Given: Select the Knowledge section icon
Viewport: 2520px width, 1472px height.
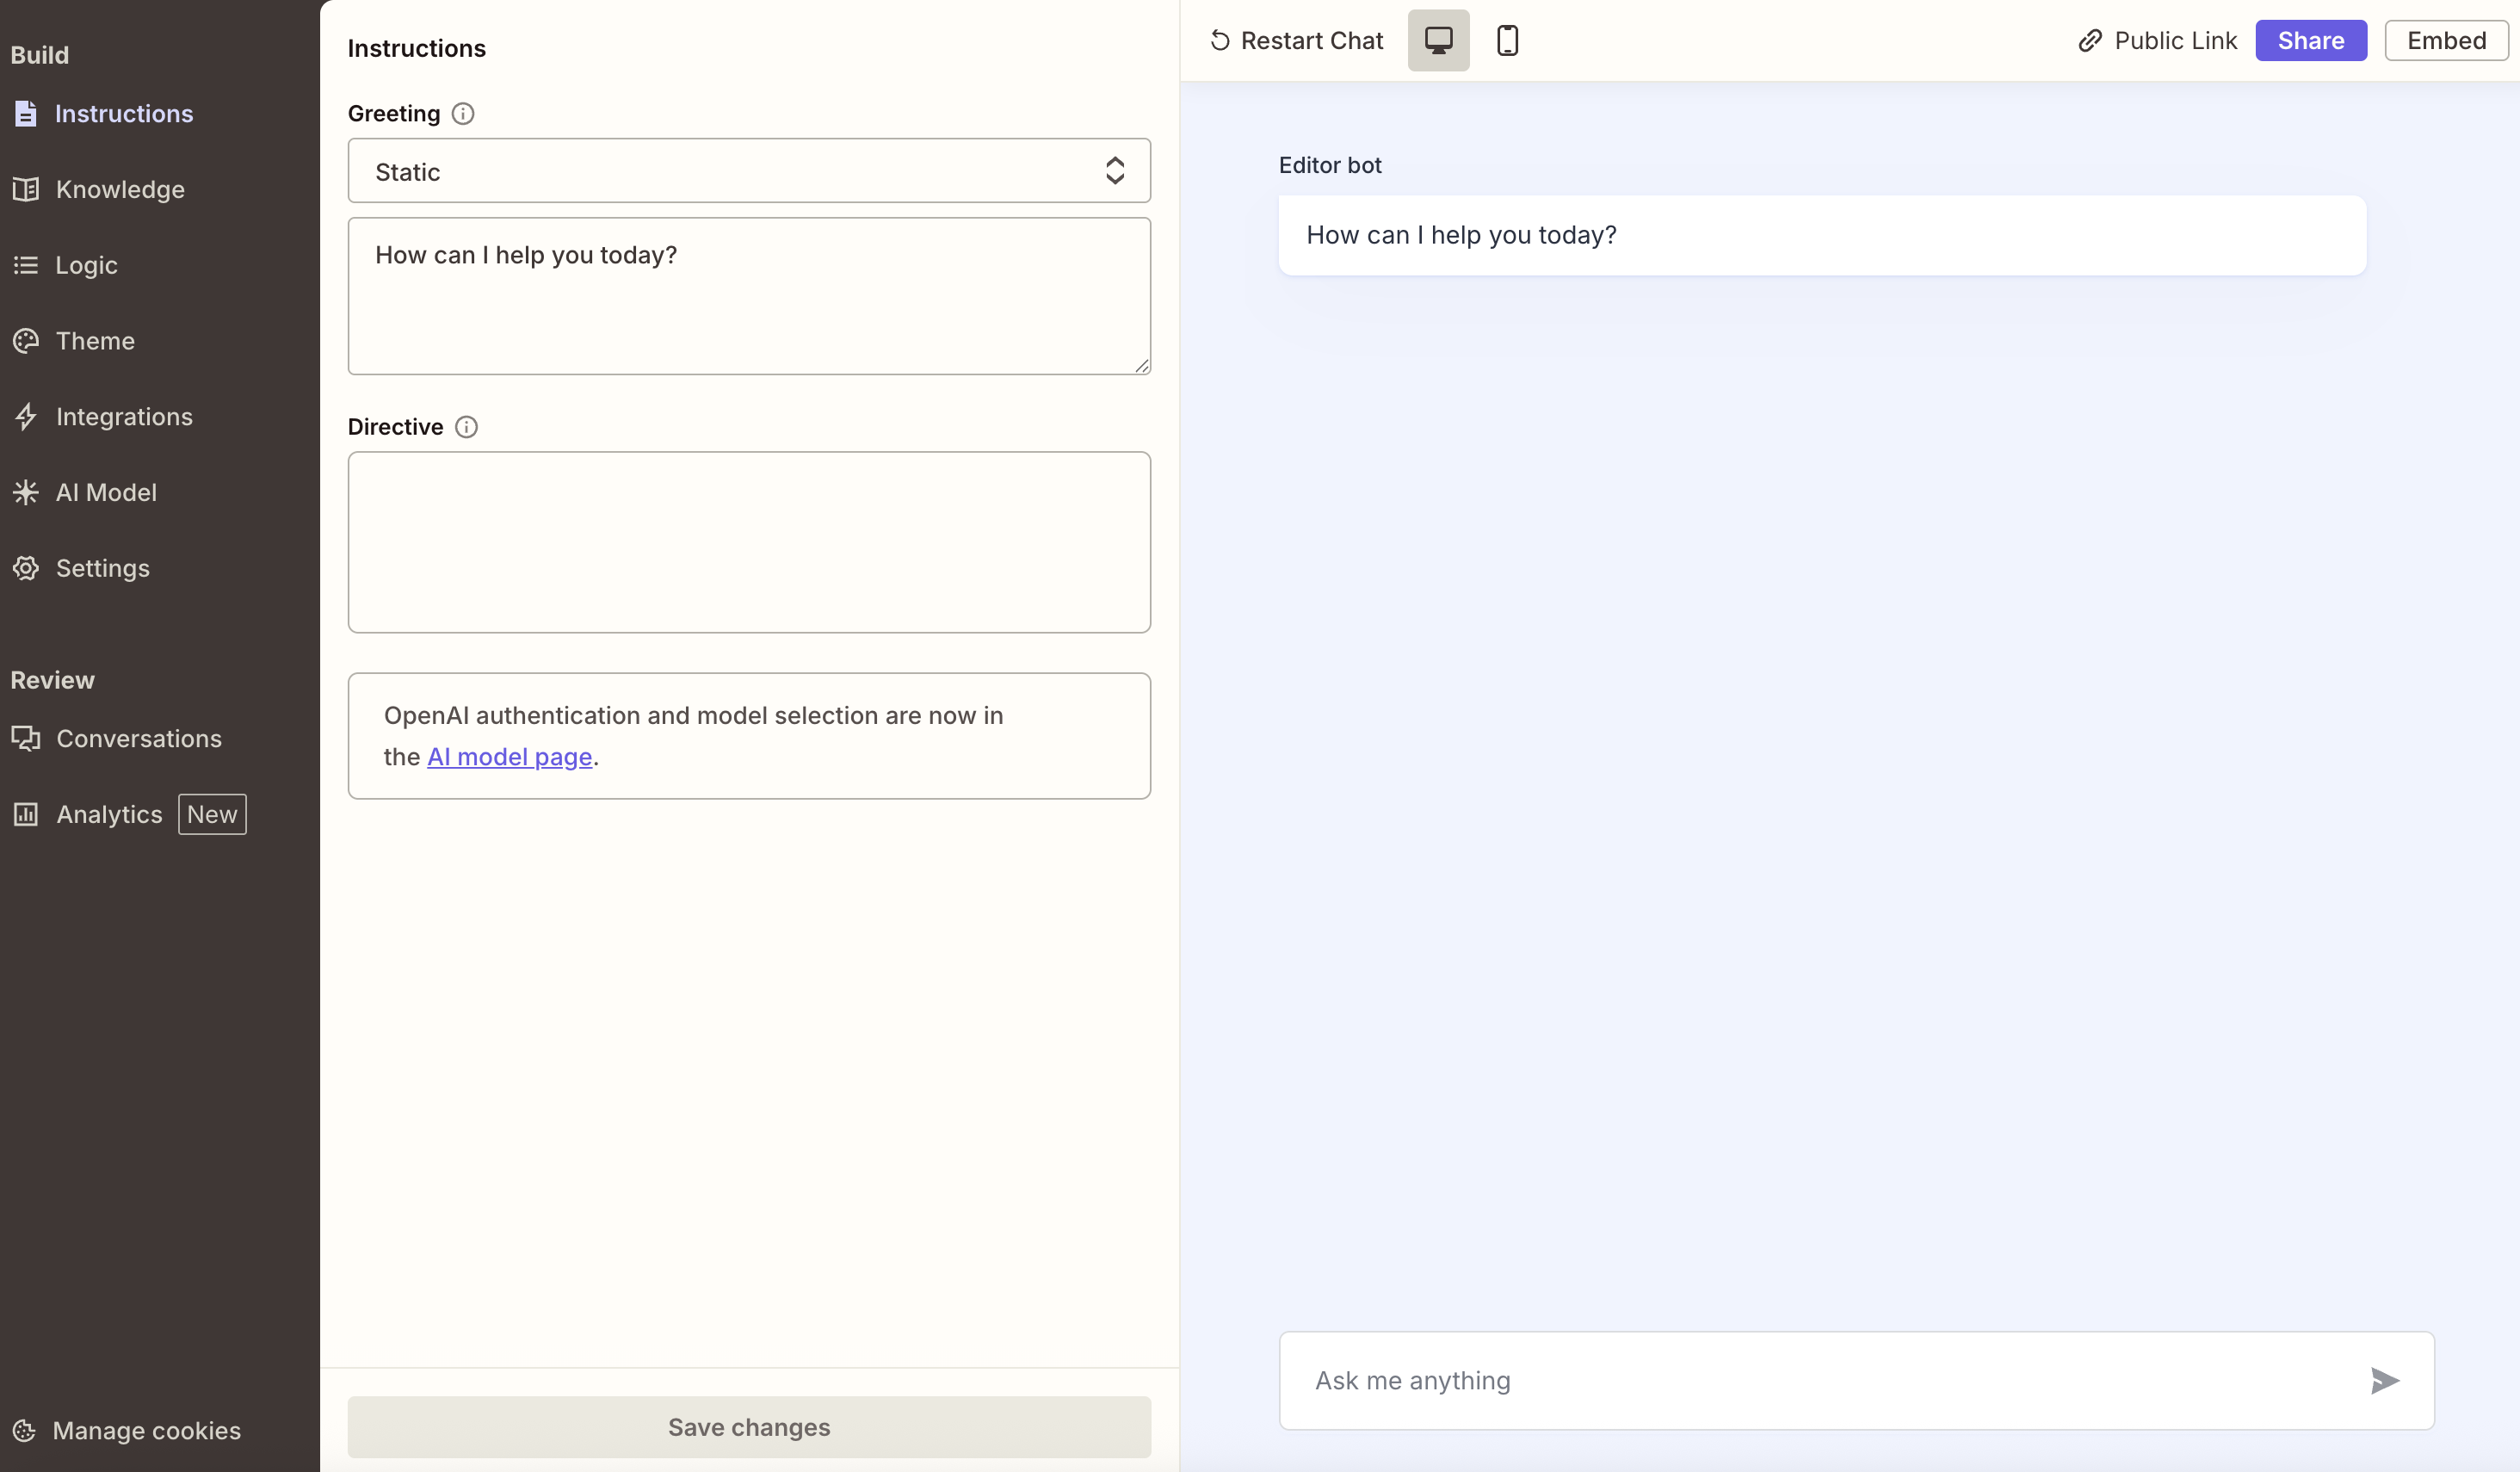Looking at the screenshot, I should coord(26,189).
